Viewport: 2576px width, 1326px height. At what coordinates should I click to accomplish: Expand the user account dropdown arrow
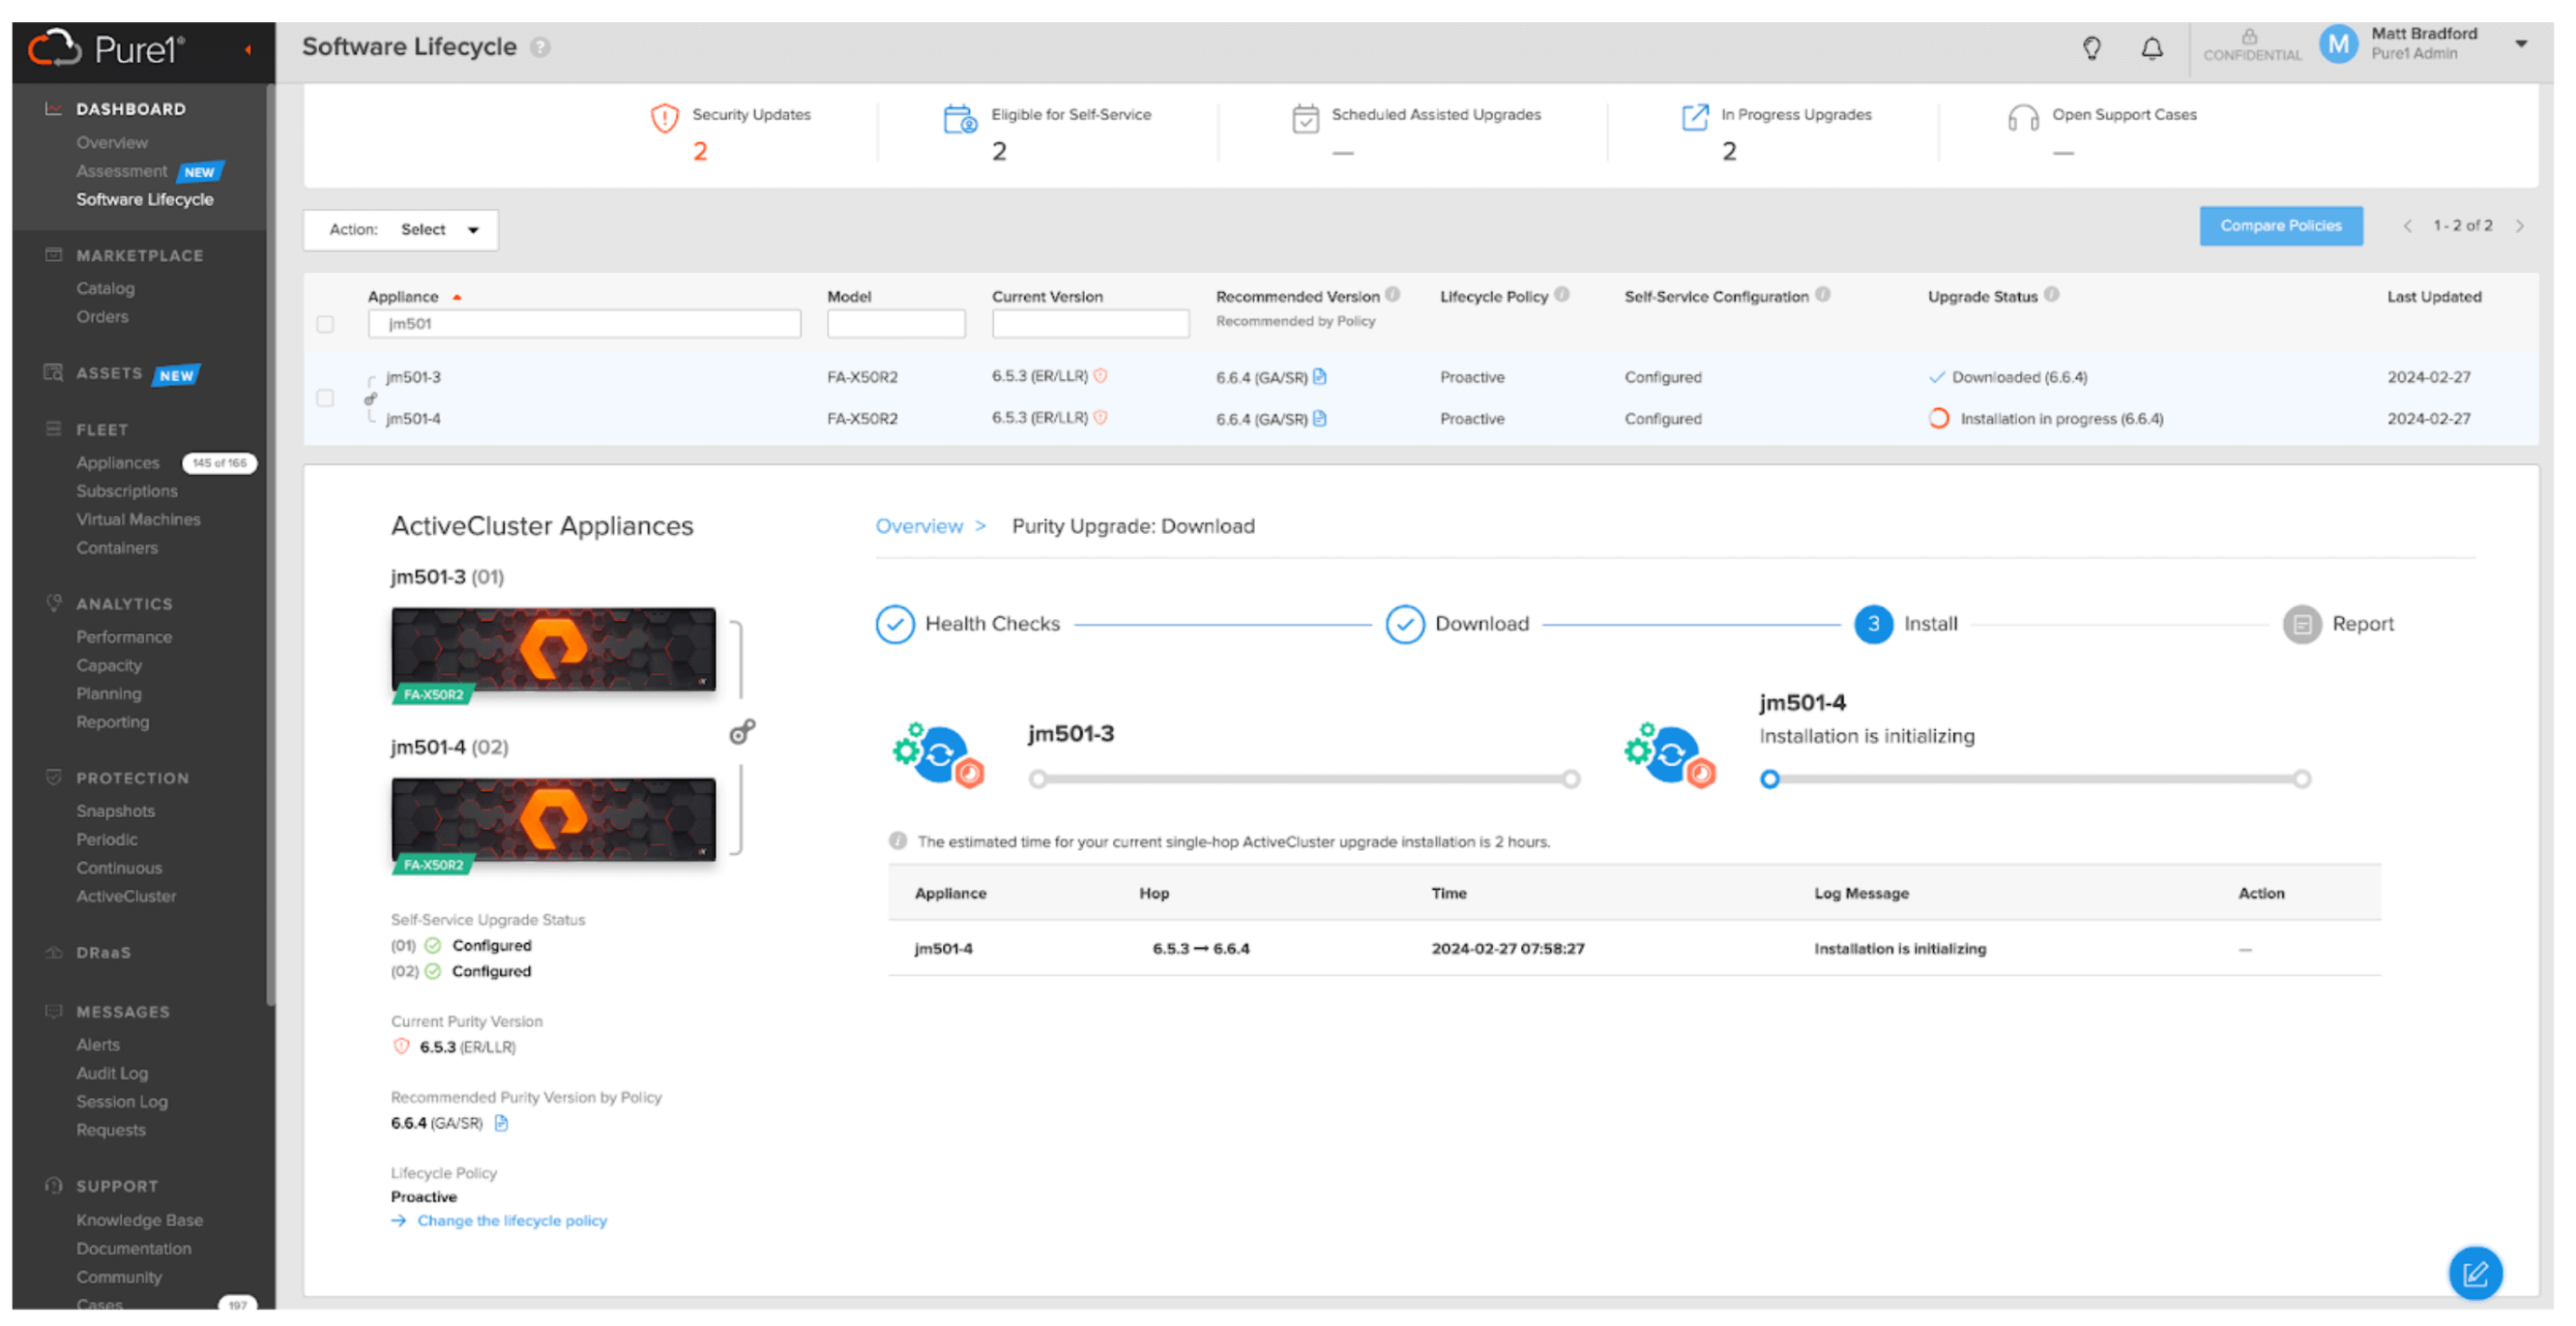(x=2521, y=44)
